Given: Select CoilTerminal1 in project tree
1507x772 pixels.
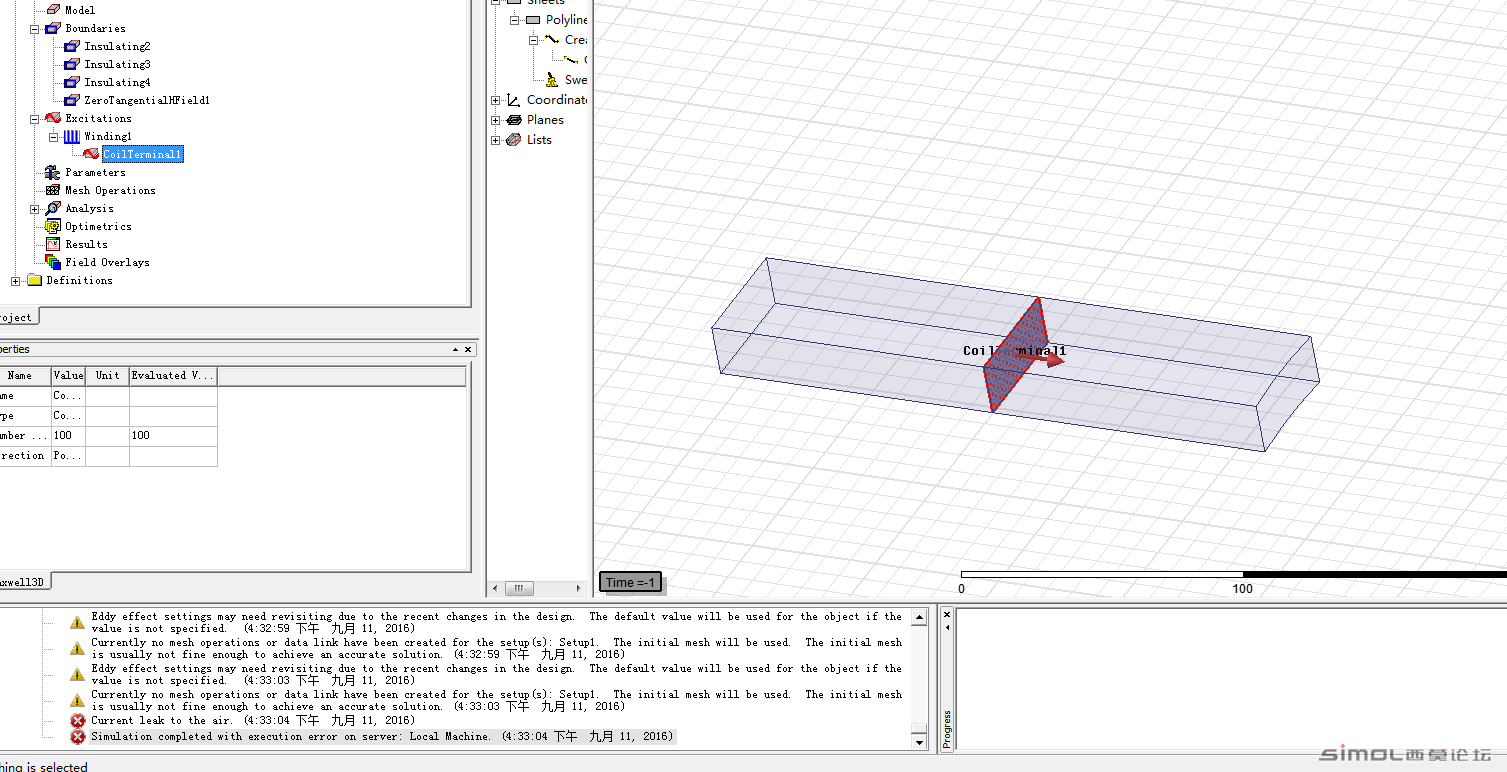Looking at the screenshot, I should click(142, 154).
